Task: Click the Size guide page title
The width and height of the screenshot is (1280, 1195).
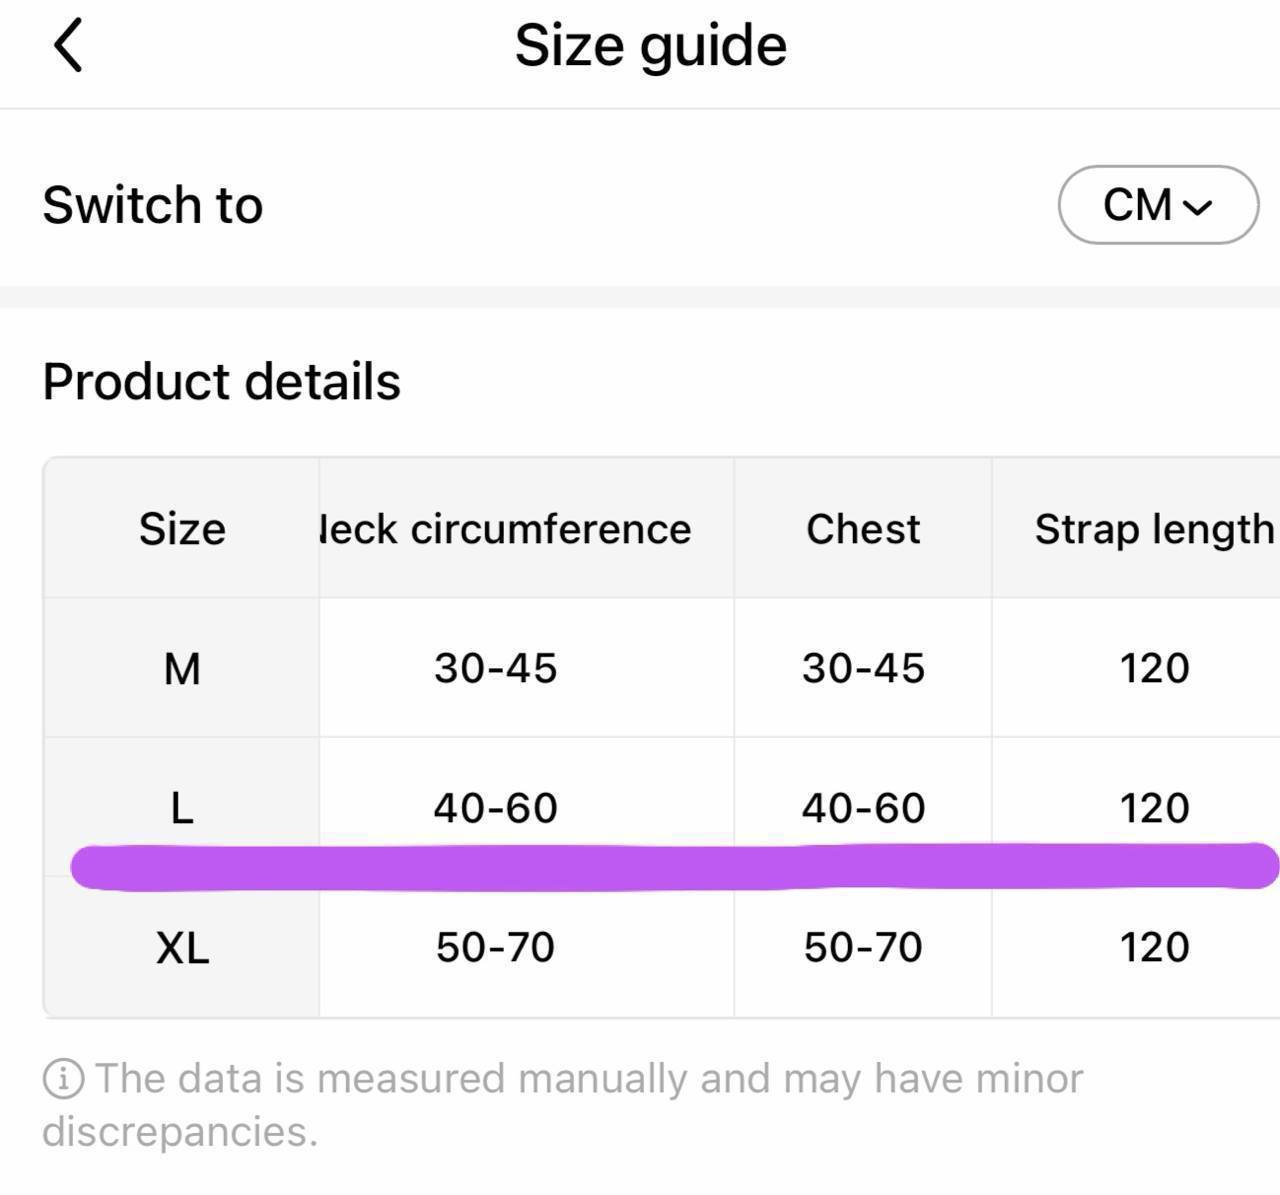Action: [651, 46]
